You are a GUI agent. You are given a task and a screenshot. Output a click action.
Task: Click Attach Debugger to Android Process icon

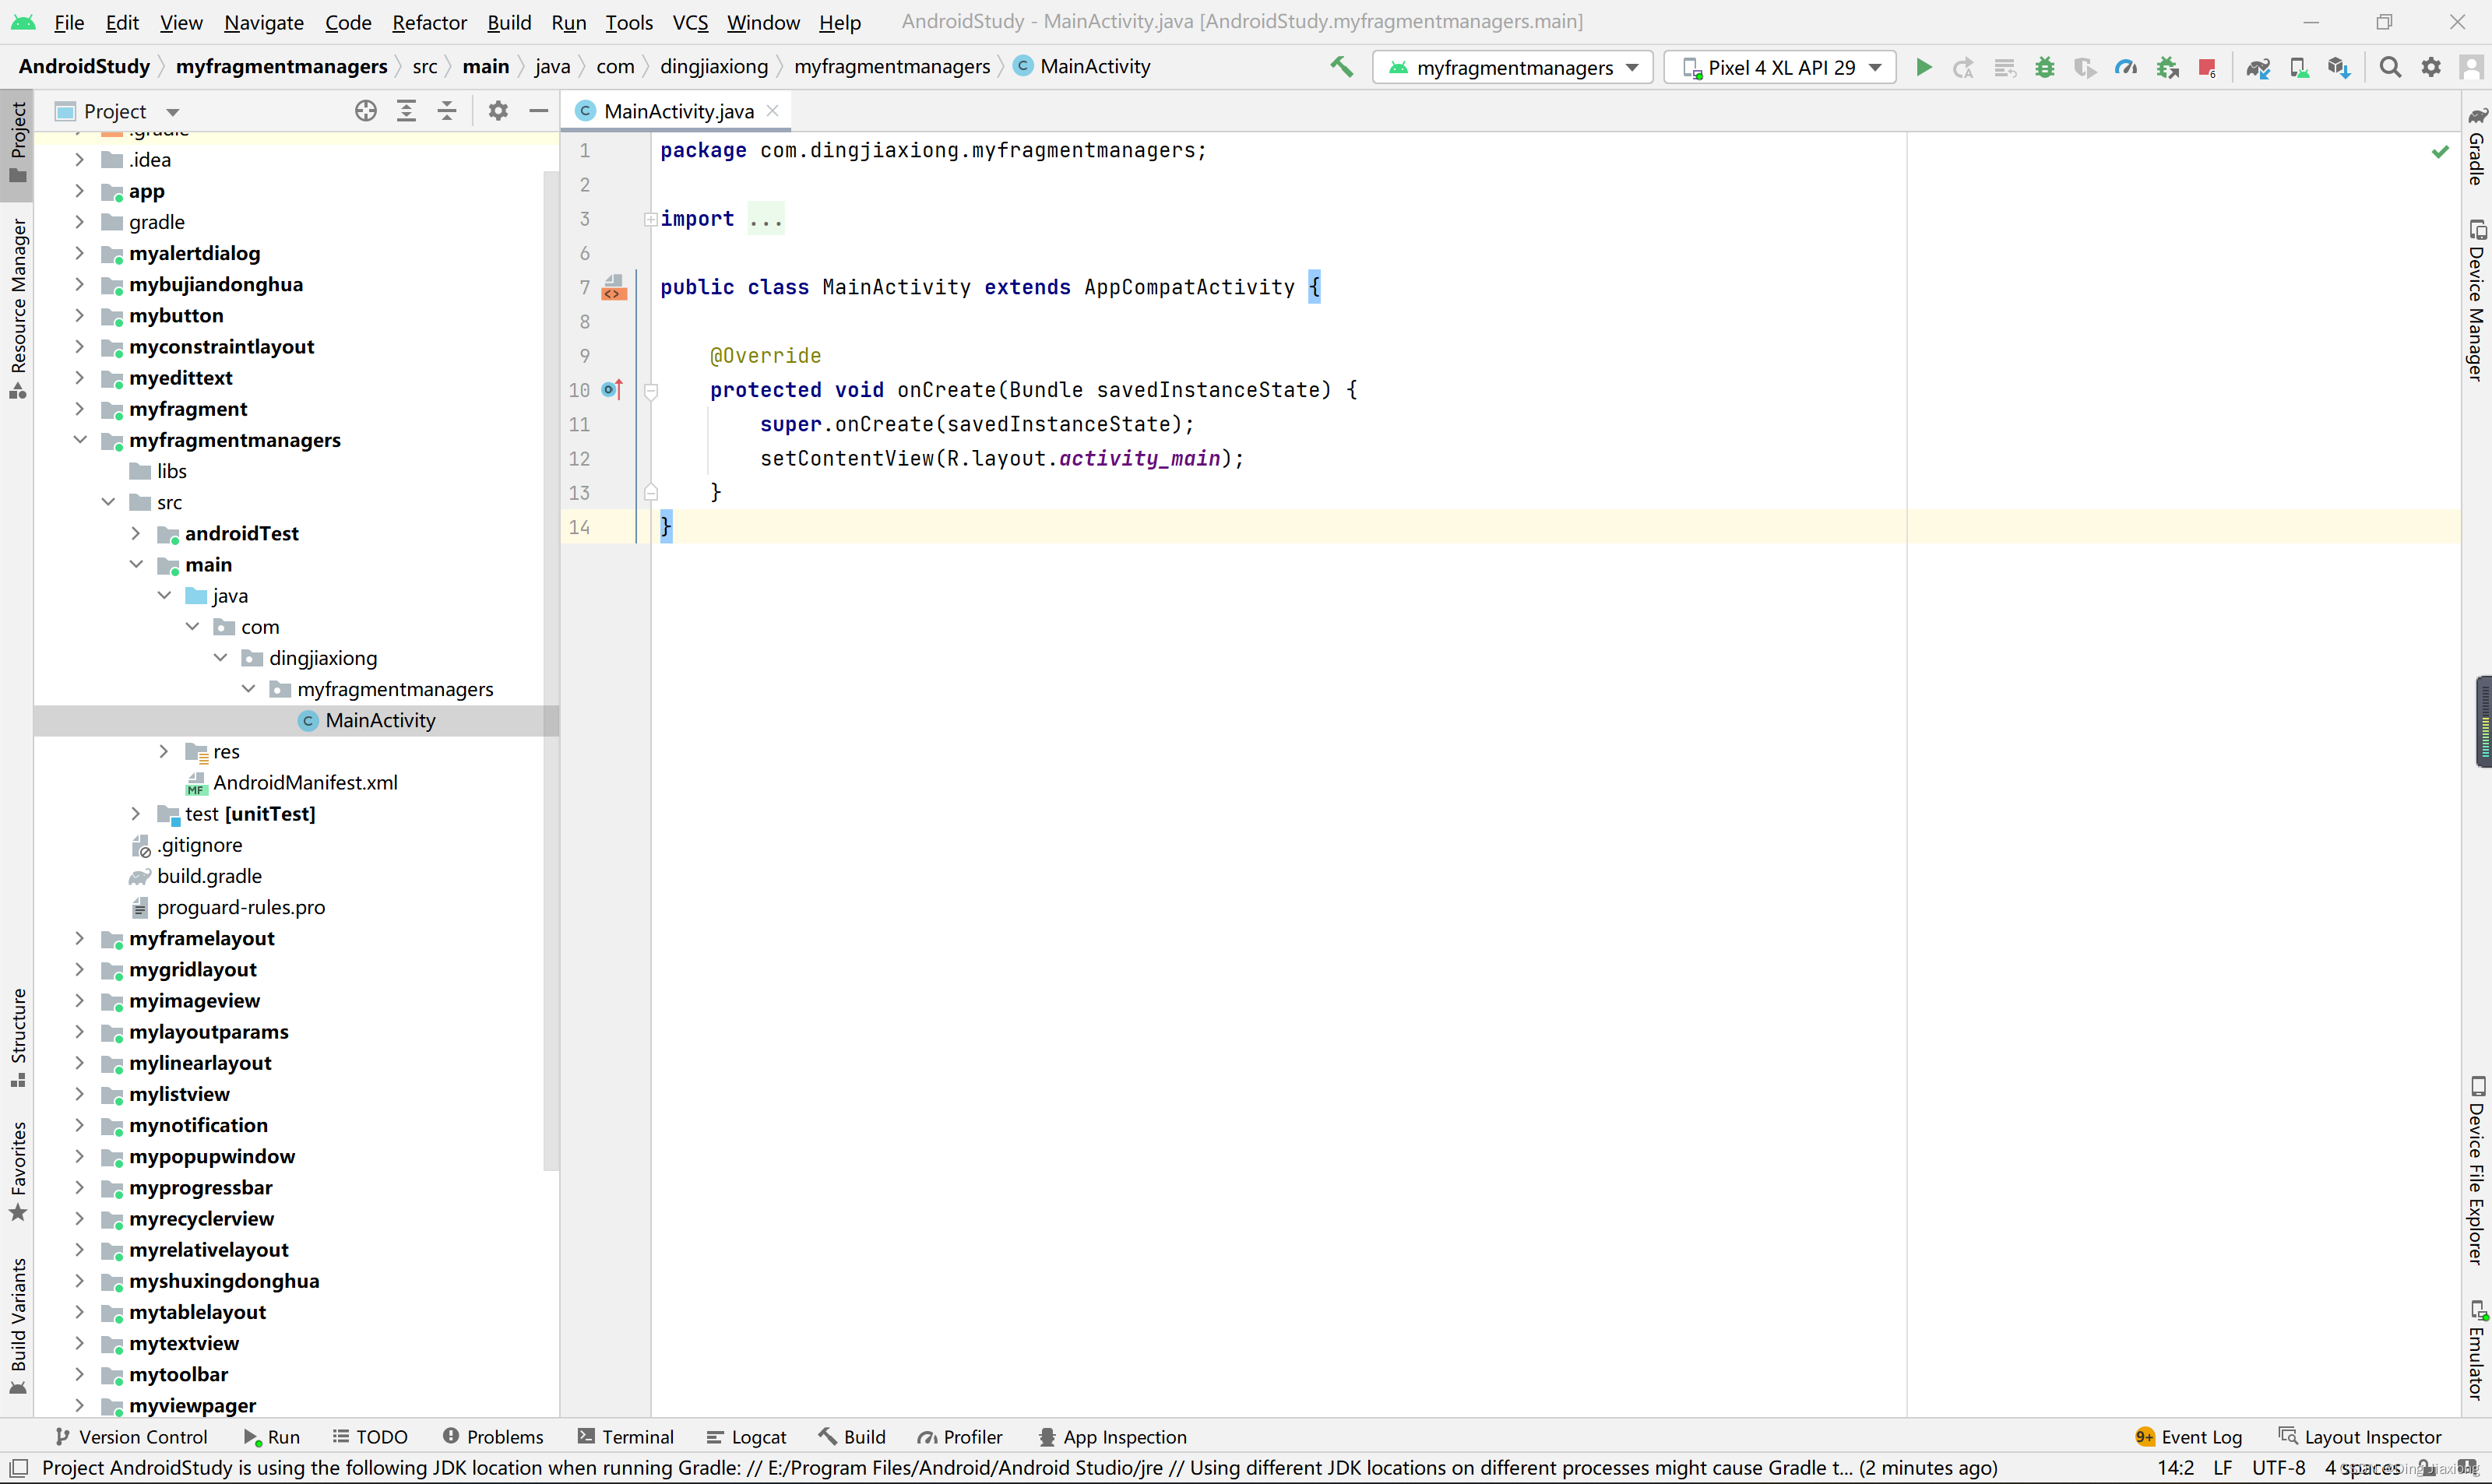[2167, 67]
